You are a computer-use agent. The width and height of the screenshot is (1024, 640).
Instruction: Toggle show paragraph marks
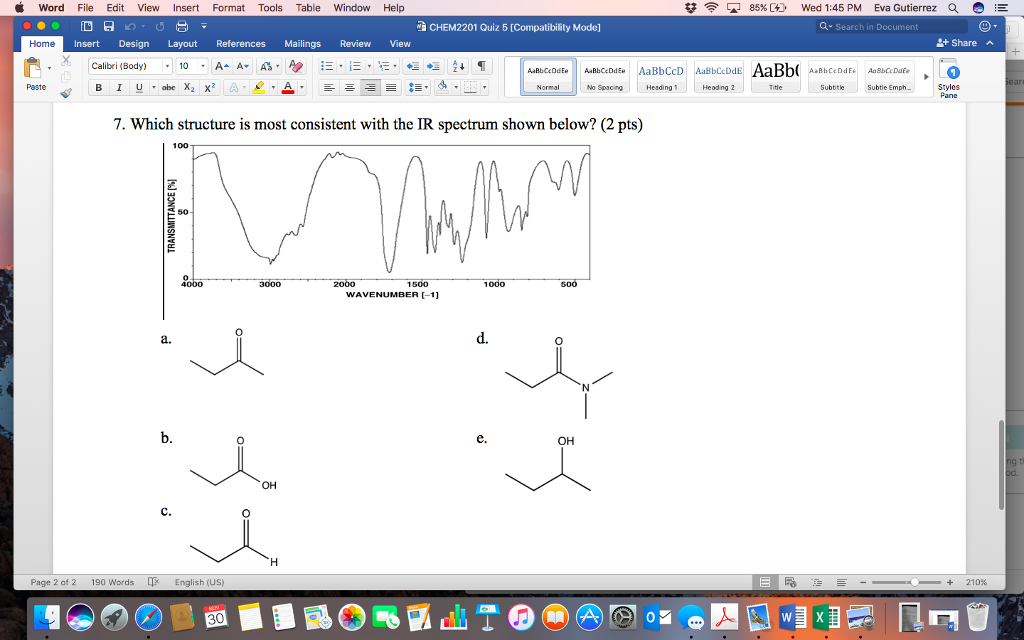pos(482,66)
